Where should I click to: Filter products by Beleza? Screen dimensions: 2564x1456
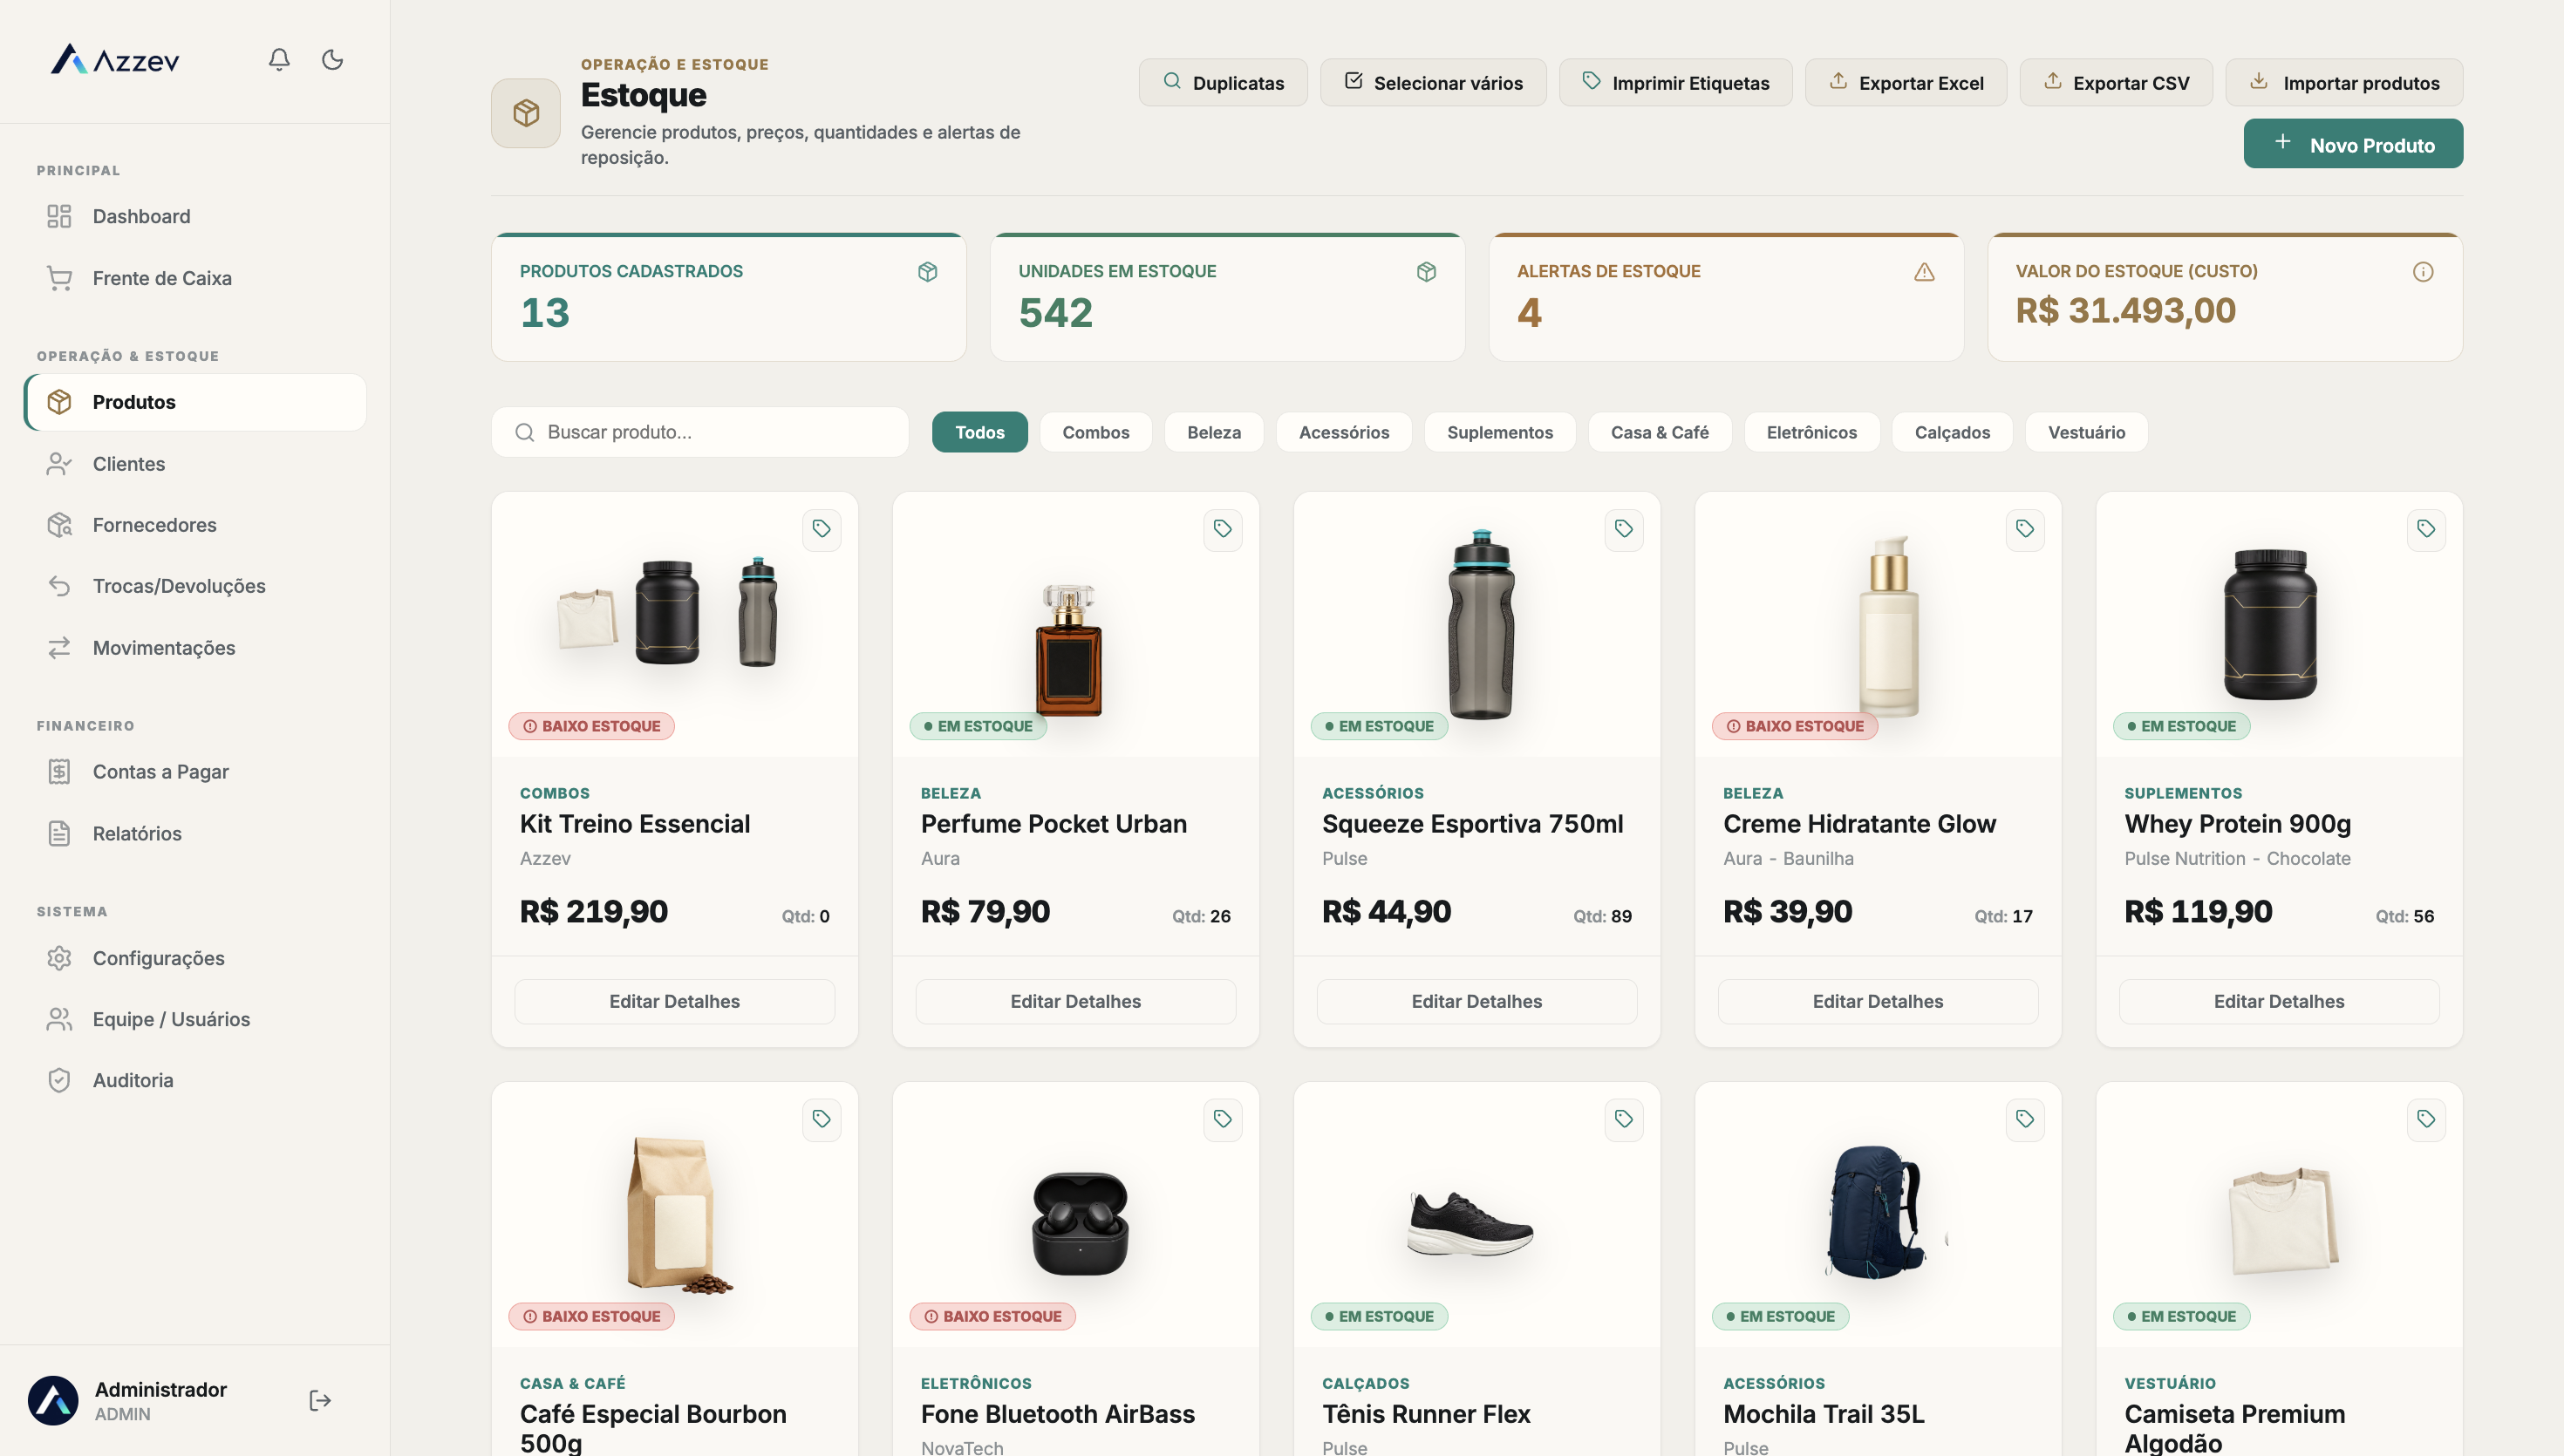coord(1213,432)
